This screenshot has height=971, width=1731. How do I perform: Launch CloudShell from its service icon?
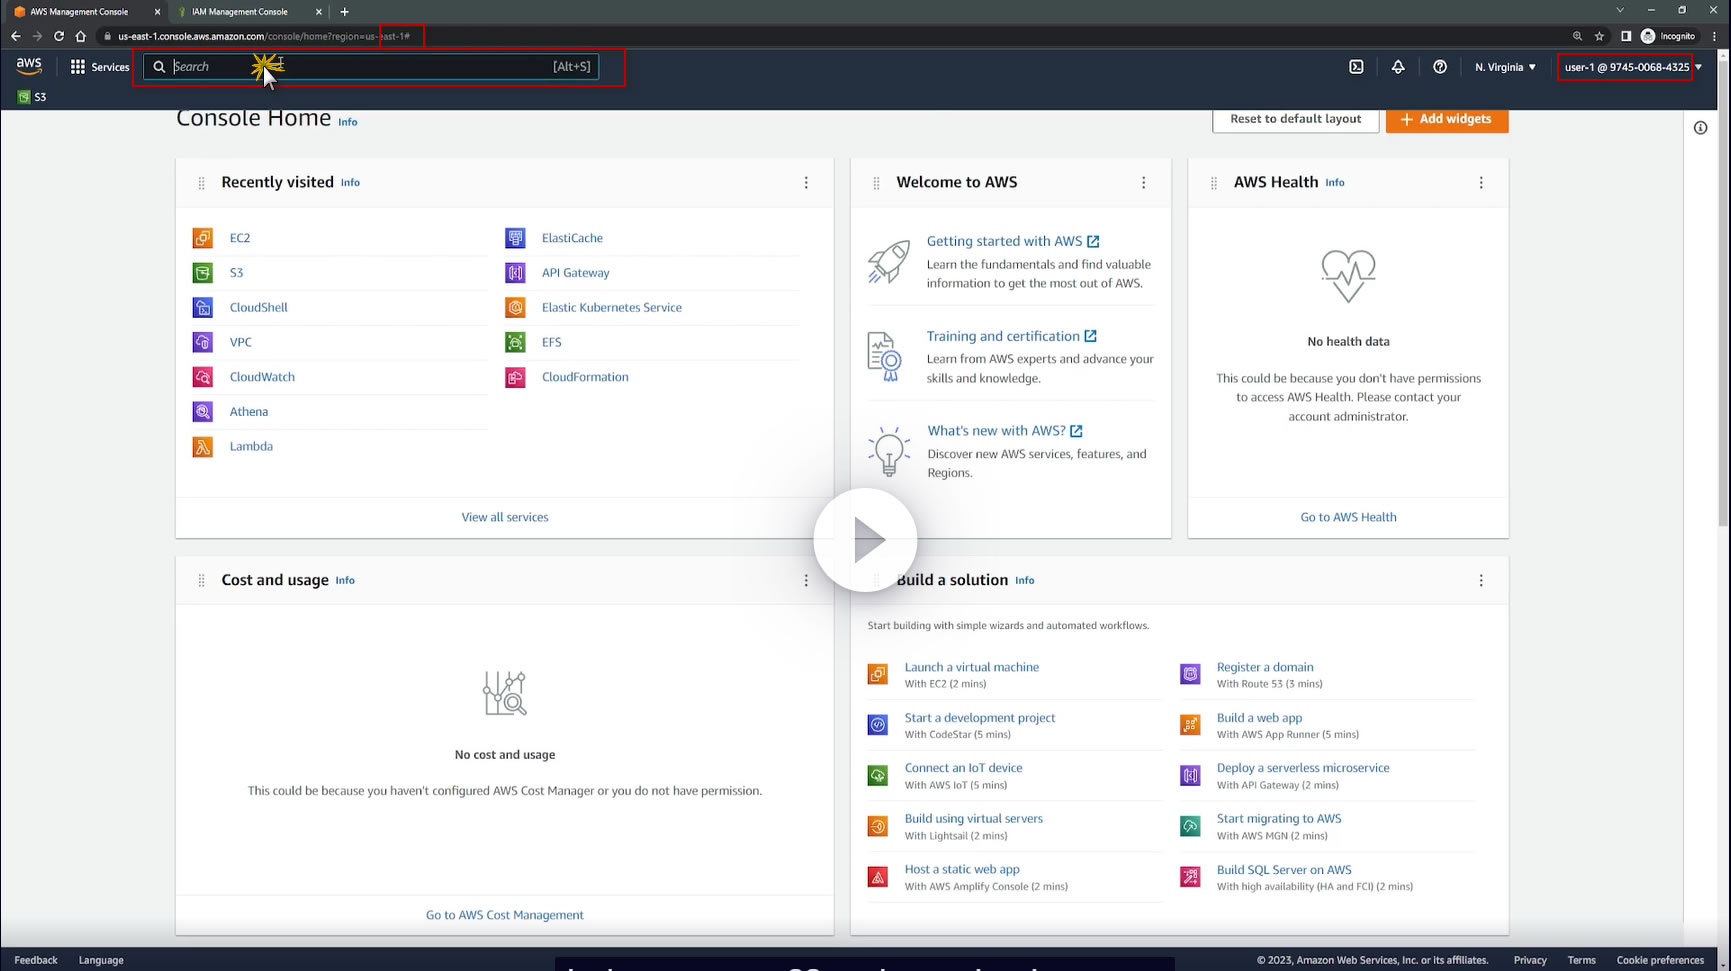coord(203,307)
